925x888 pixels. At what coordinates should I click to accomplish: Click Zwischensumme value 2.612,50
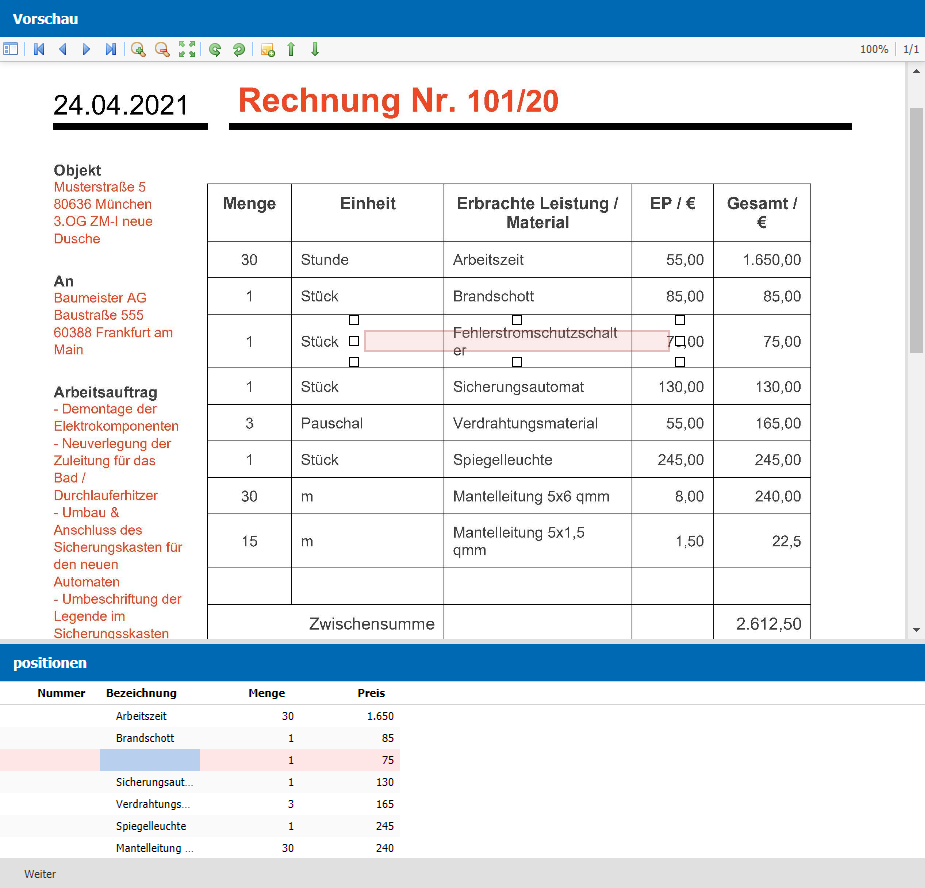click(x=769, y=624)
